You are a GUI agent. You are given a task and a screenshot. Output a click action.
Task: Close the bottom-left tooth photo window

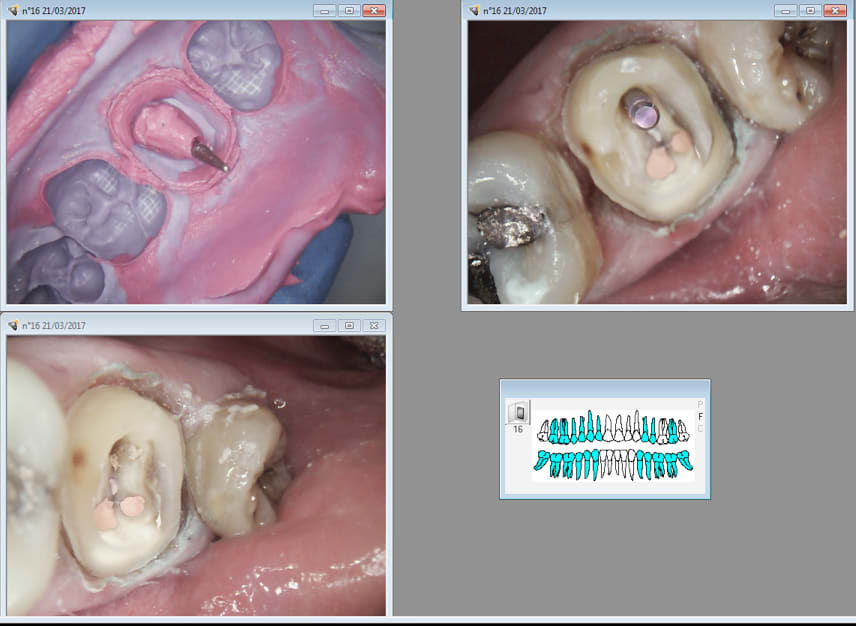click(373, 325)
